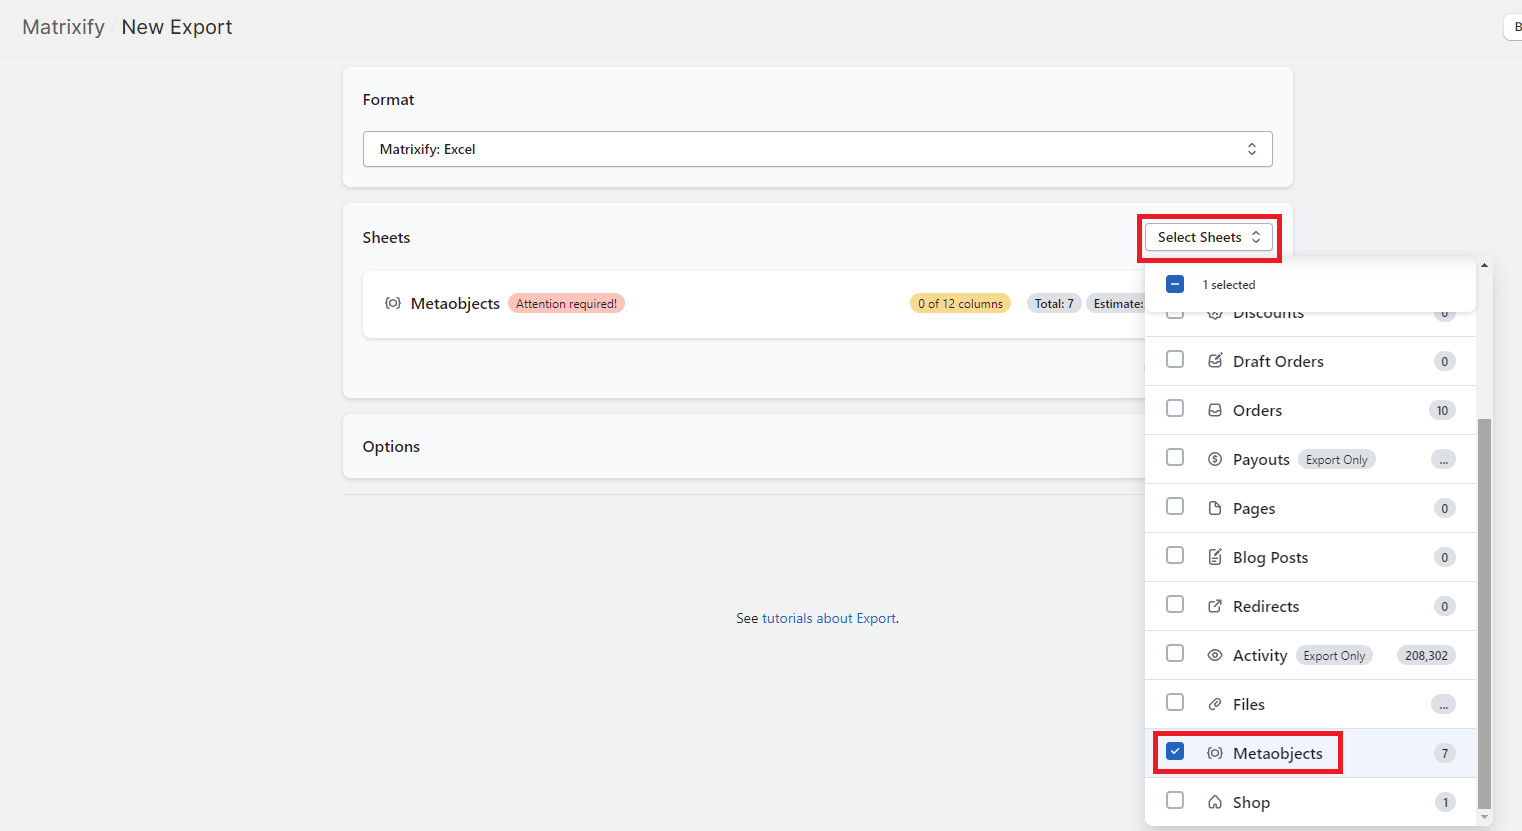Collapse the Select Sheets dropdown
The width and height of the screenshot is (1522, 831).
(x=1208, y=237)
